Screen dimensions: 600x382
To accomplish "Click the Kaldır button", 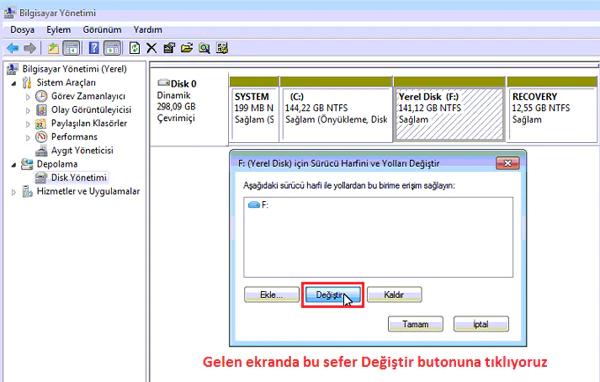I will (394, 295).
